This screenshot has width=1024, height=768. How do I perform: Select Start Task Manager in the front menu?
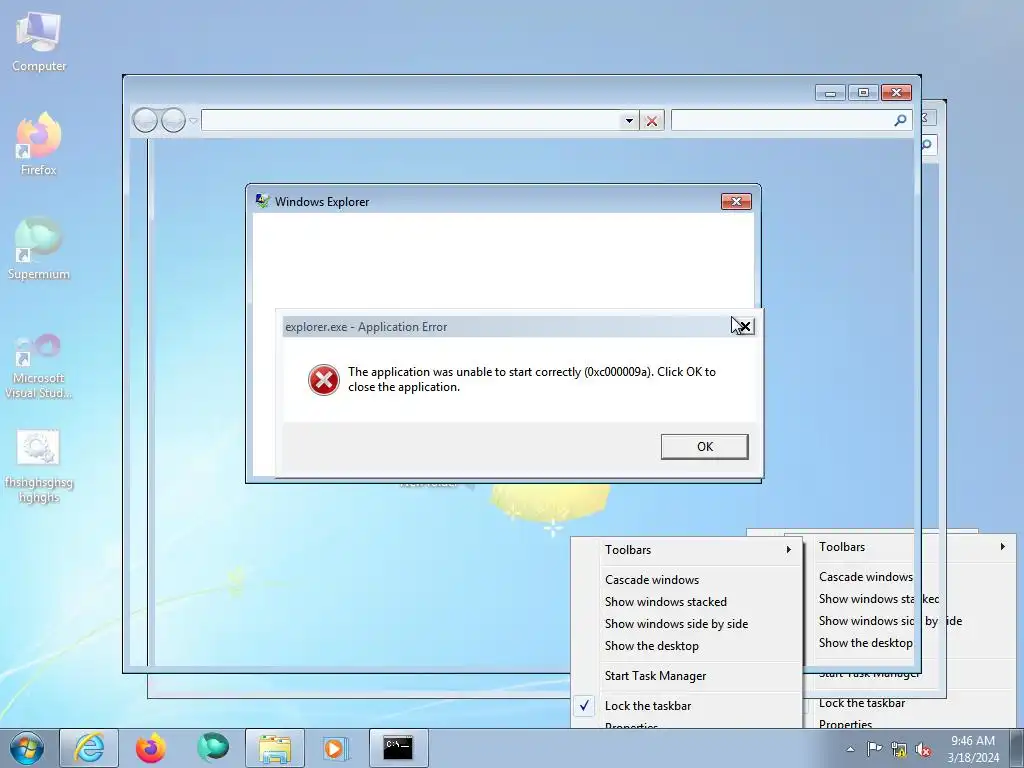[x=686, y=676]
